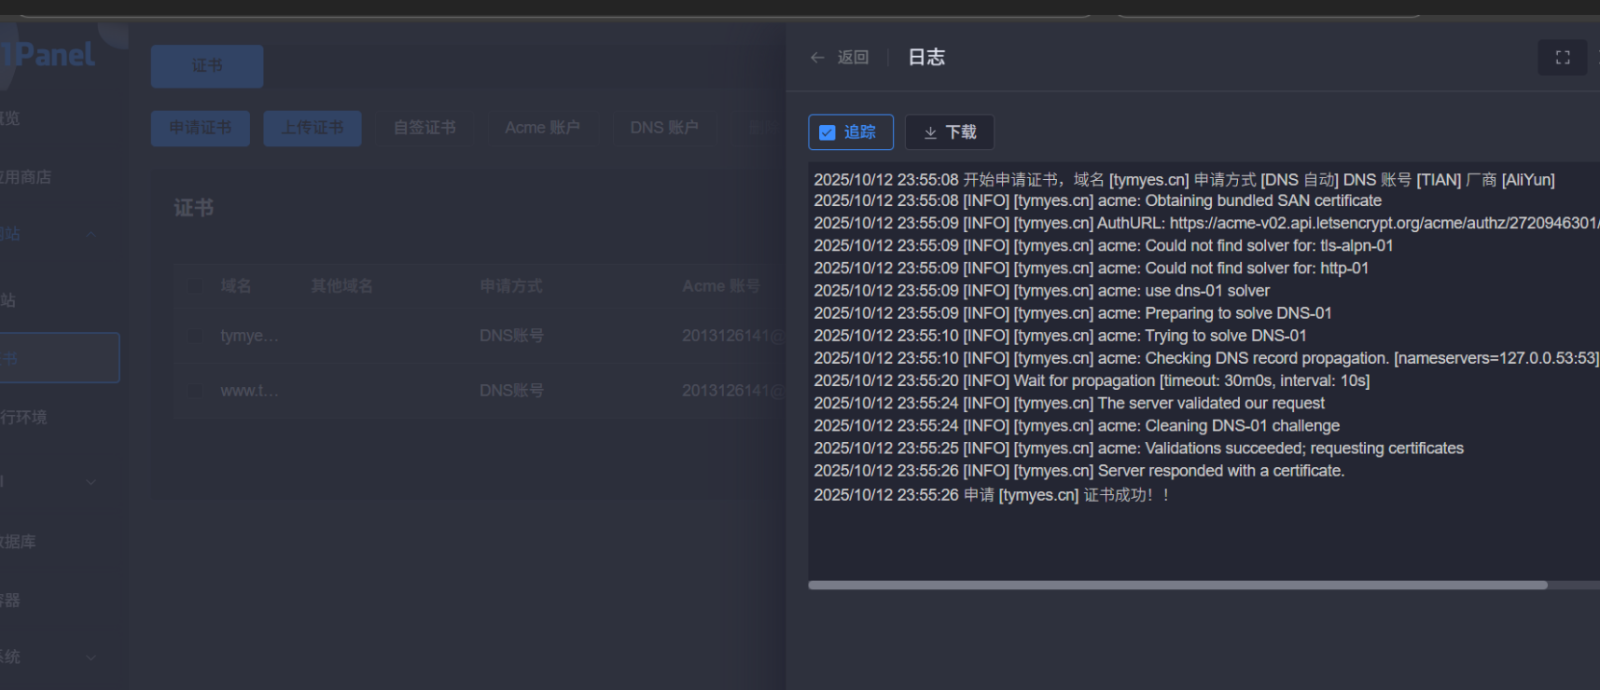Open 应用商店 in the sidebar
Image resolution: width=1600 pixels, height=690 pixels.
pos(26,177)
